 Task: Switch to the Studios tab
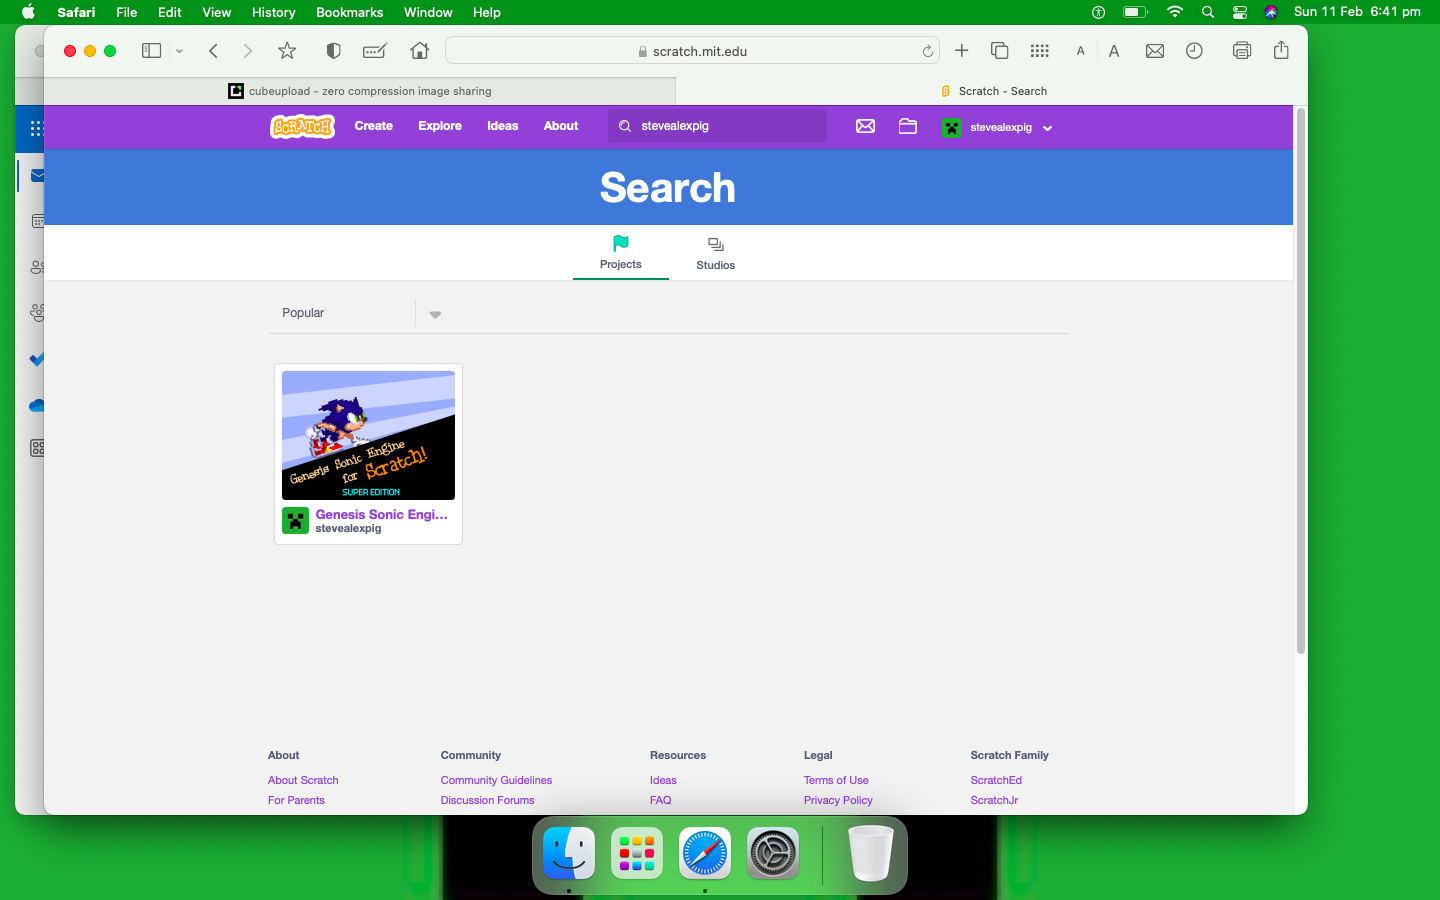pyautogui.click(x=715, y=253)
